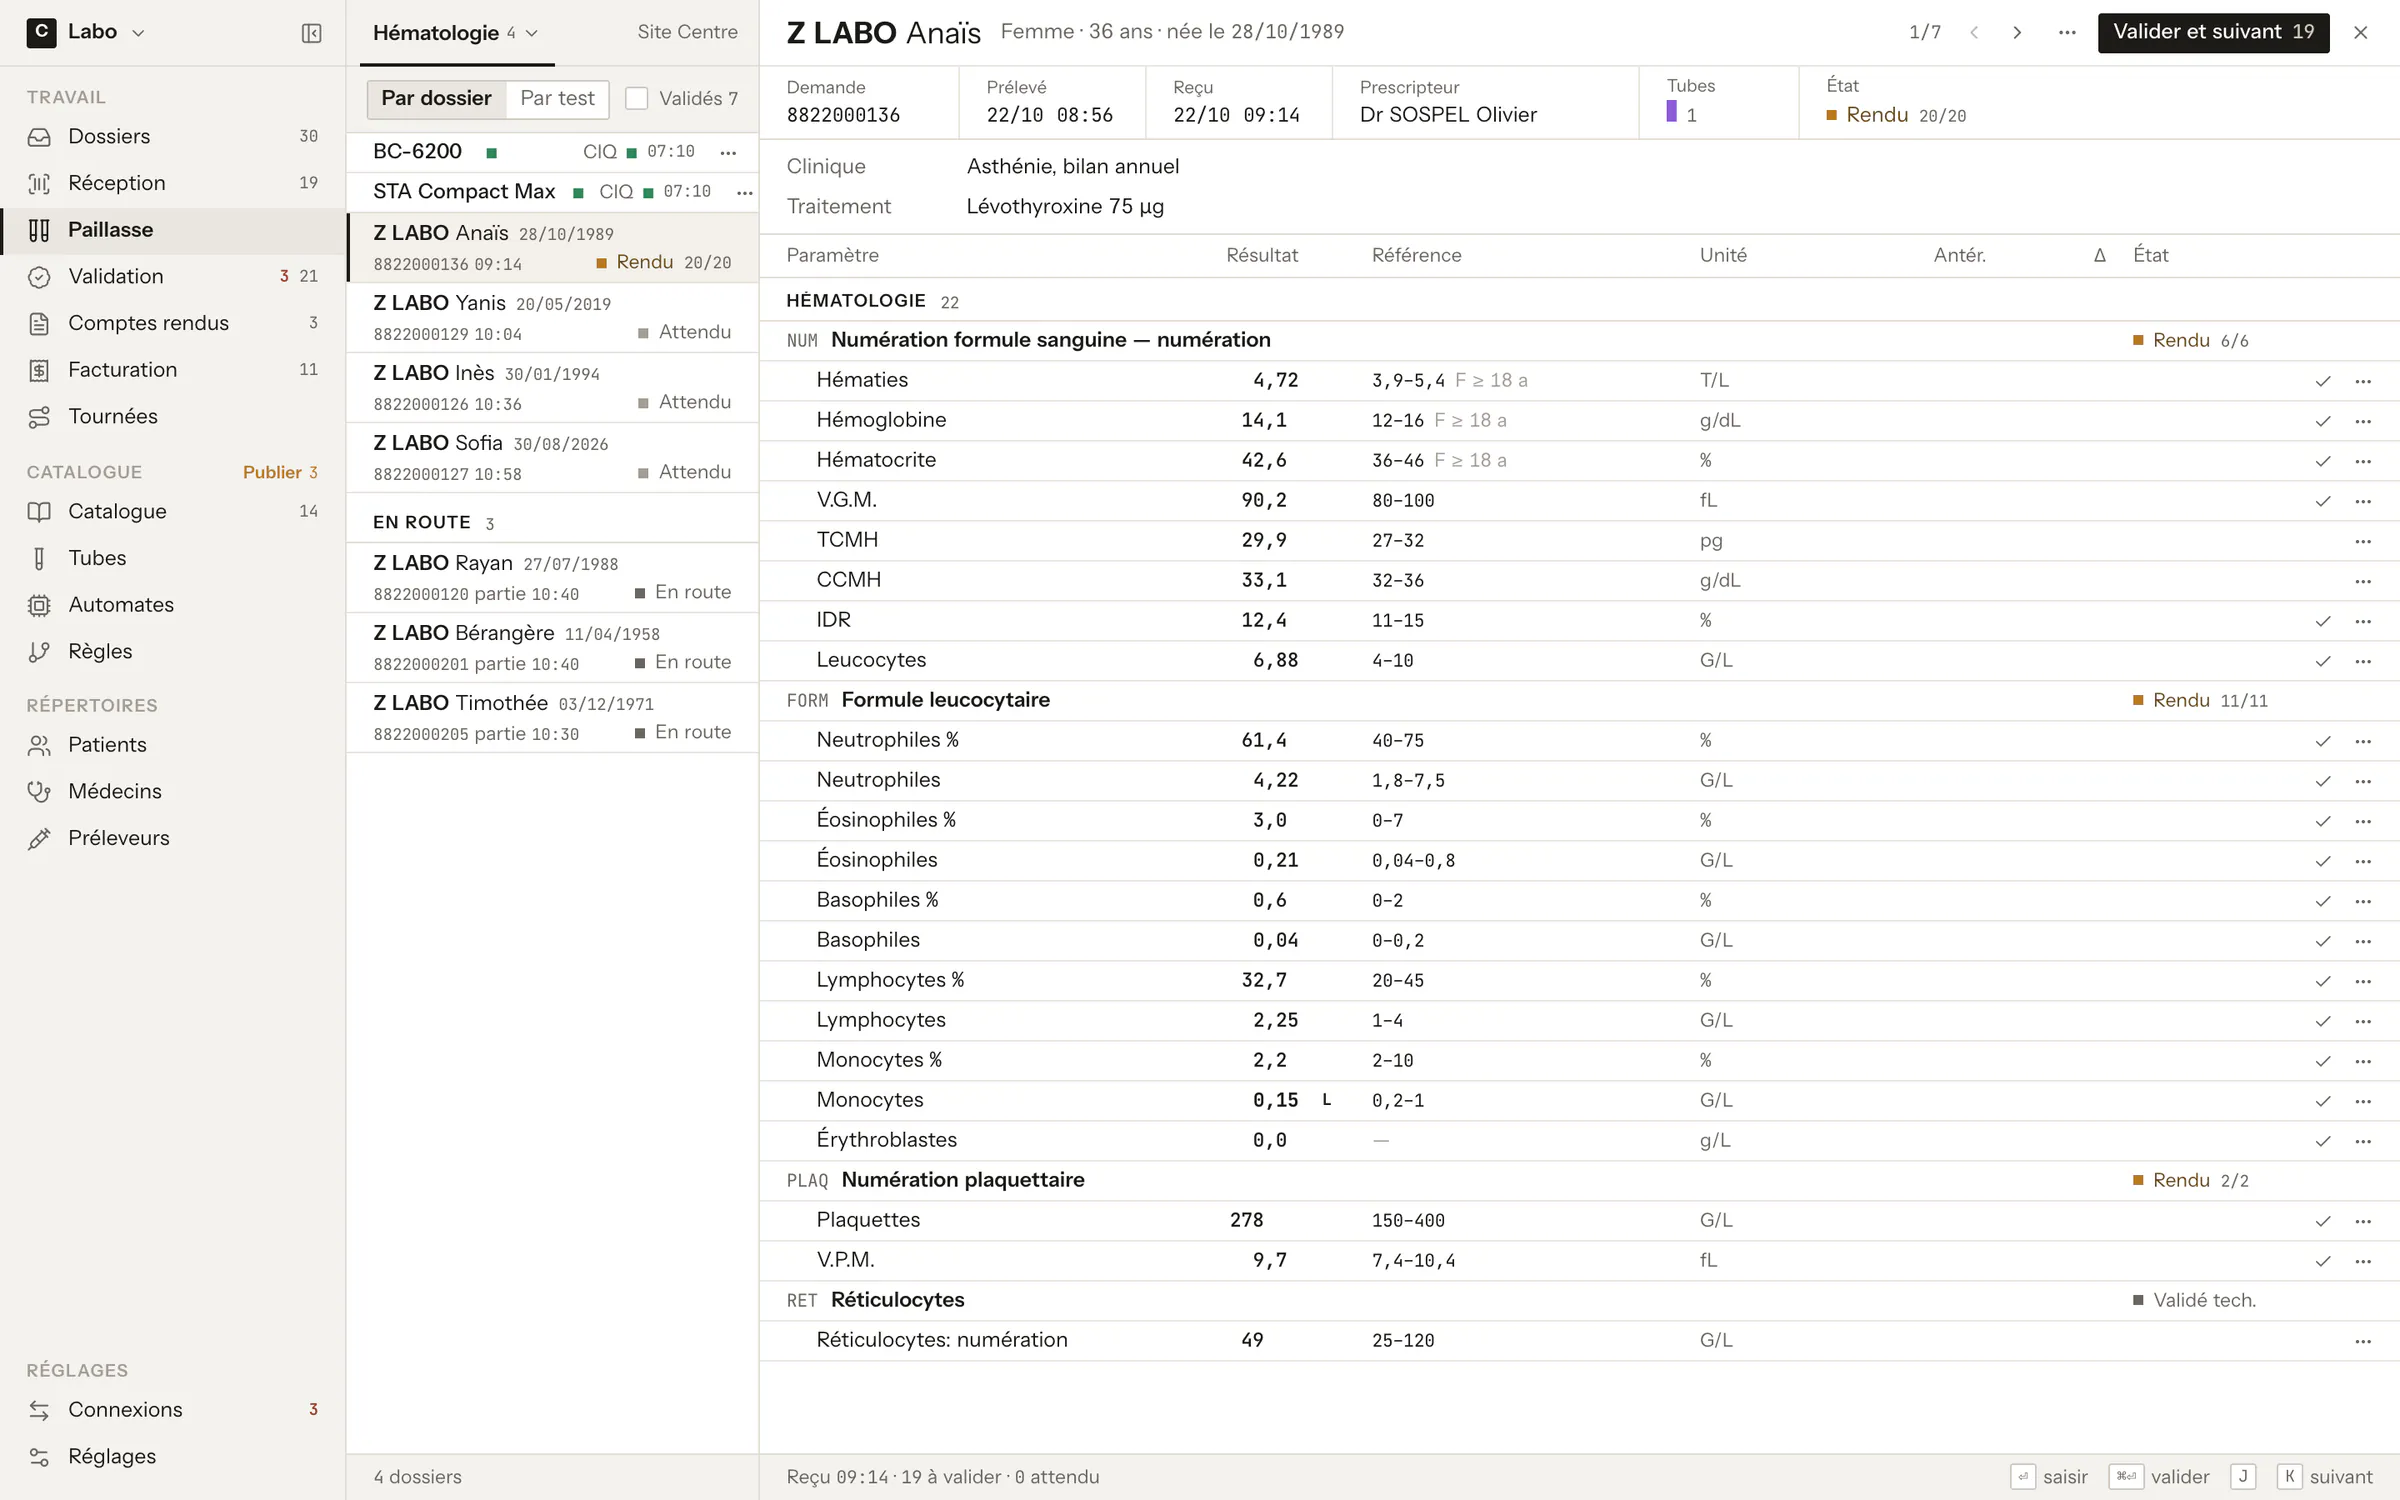2400x1500 pixels.
Task: Open the dossier header more-options menu
Action: pyautogui.click(x=2067, y=33)
